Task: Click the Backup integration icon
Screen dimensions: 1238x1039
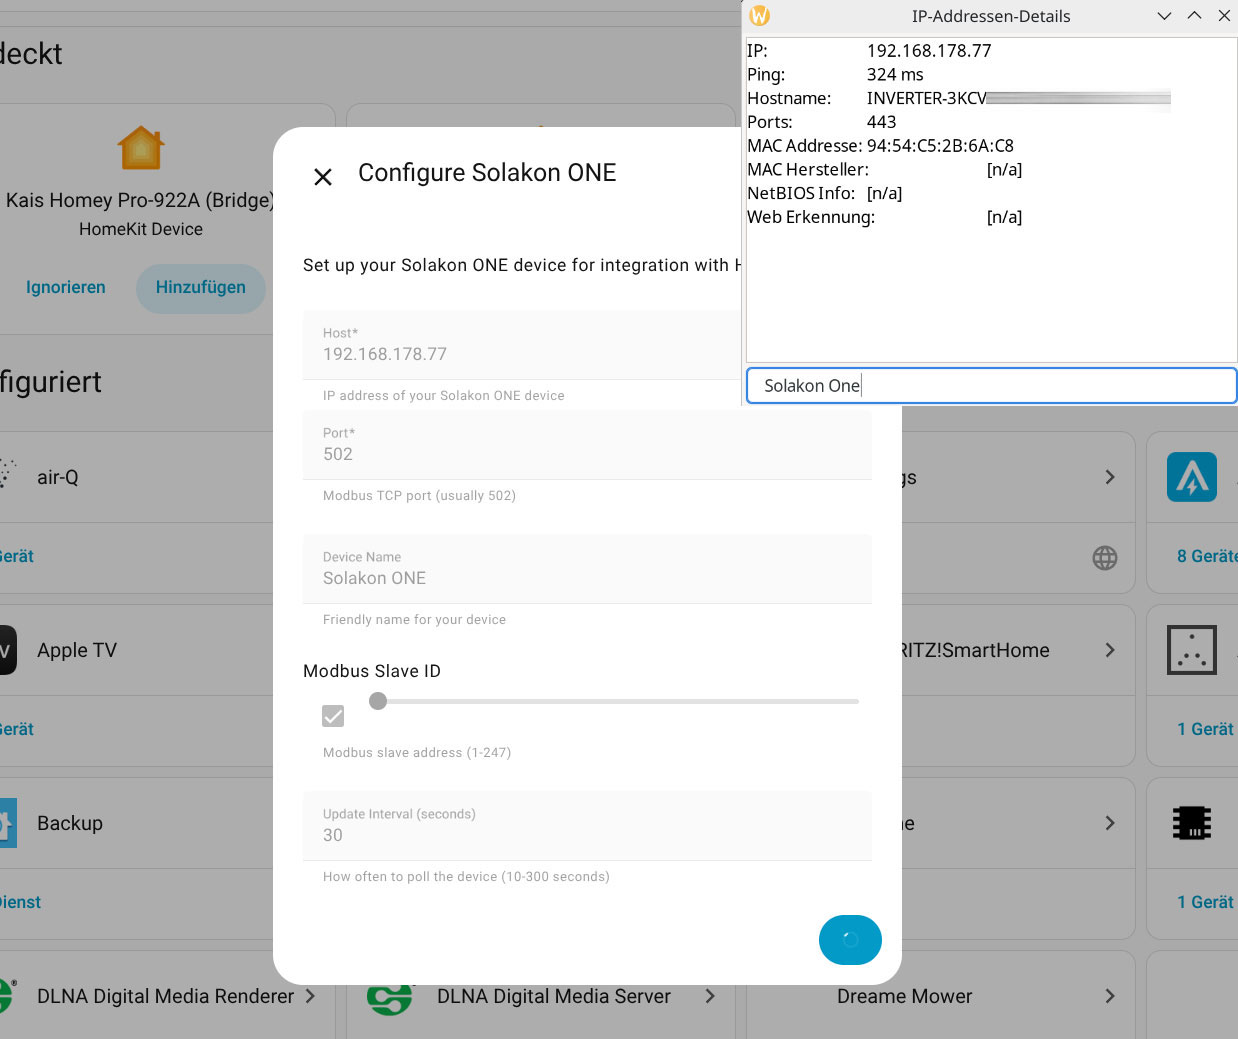Action: [8, 823]
